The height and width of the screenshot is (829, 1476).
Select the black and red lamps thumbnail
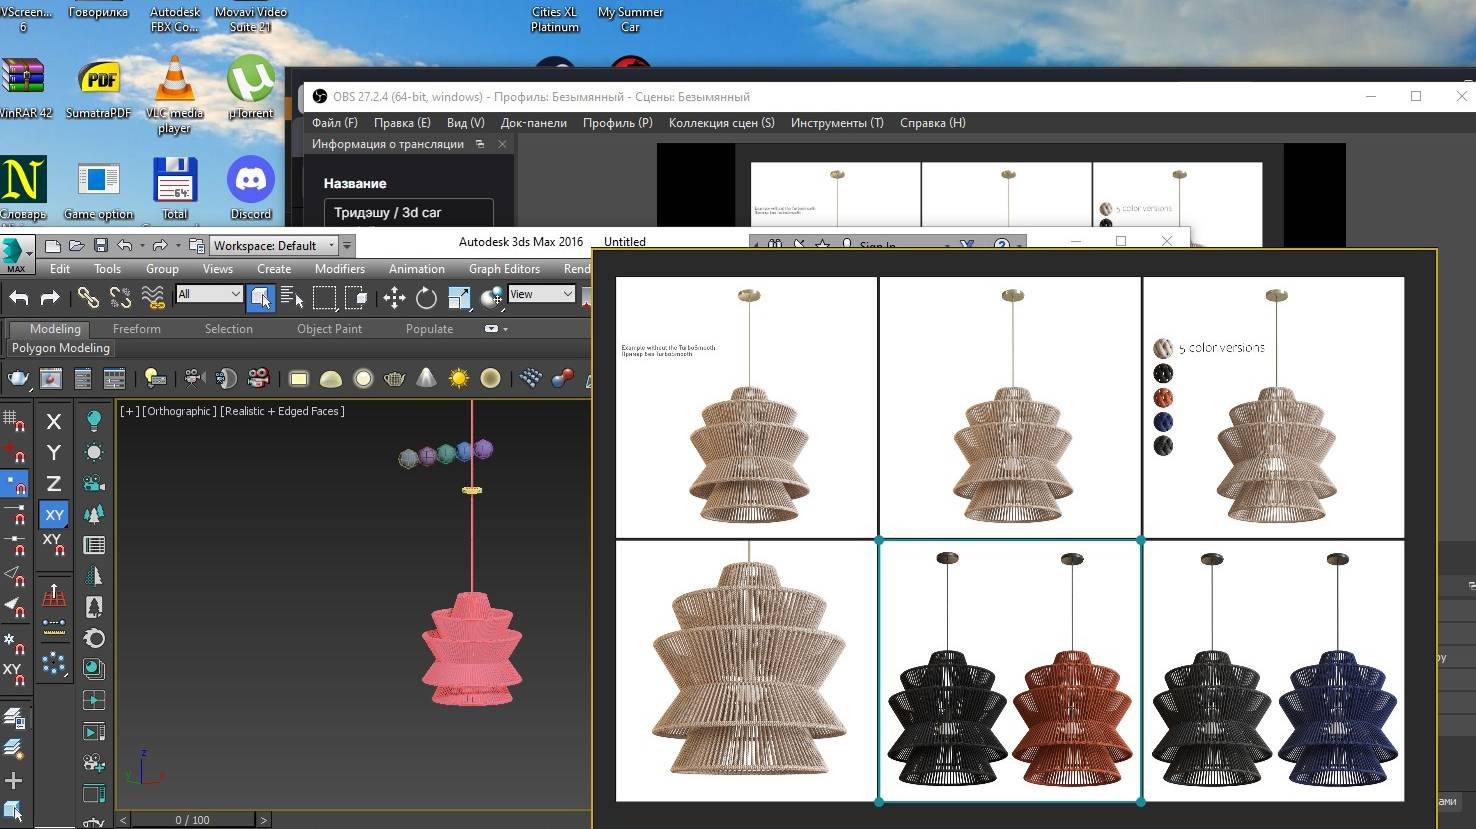click(x=1010, y=670)
